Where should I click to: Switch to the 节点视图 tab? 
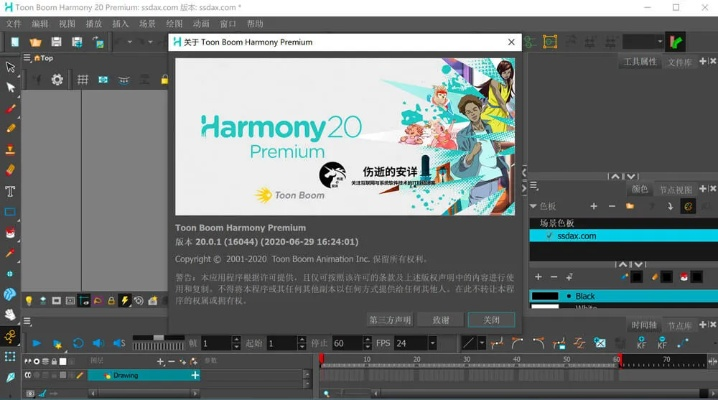[x=675, y=189]
